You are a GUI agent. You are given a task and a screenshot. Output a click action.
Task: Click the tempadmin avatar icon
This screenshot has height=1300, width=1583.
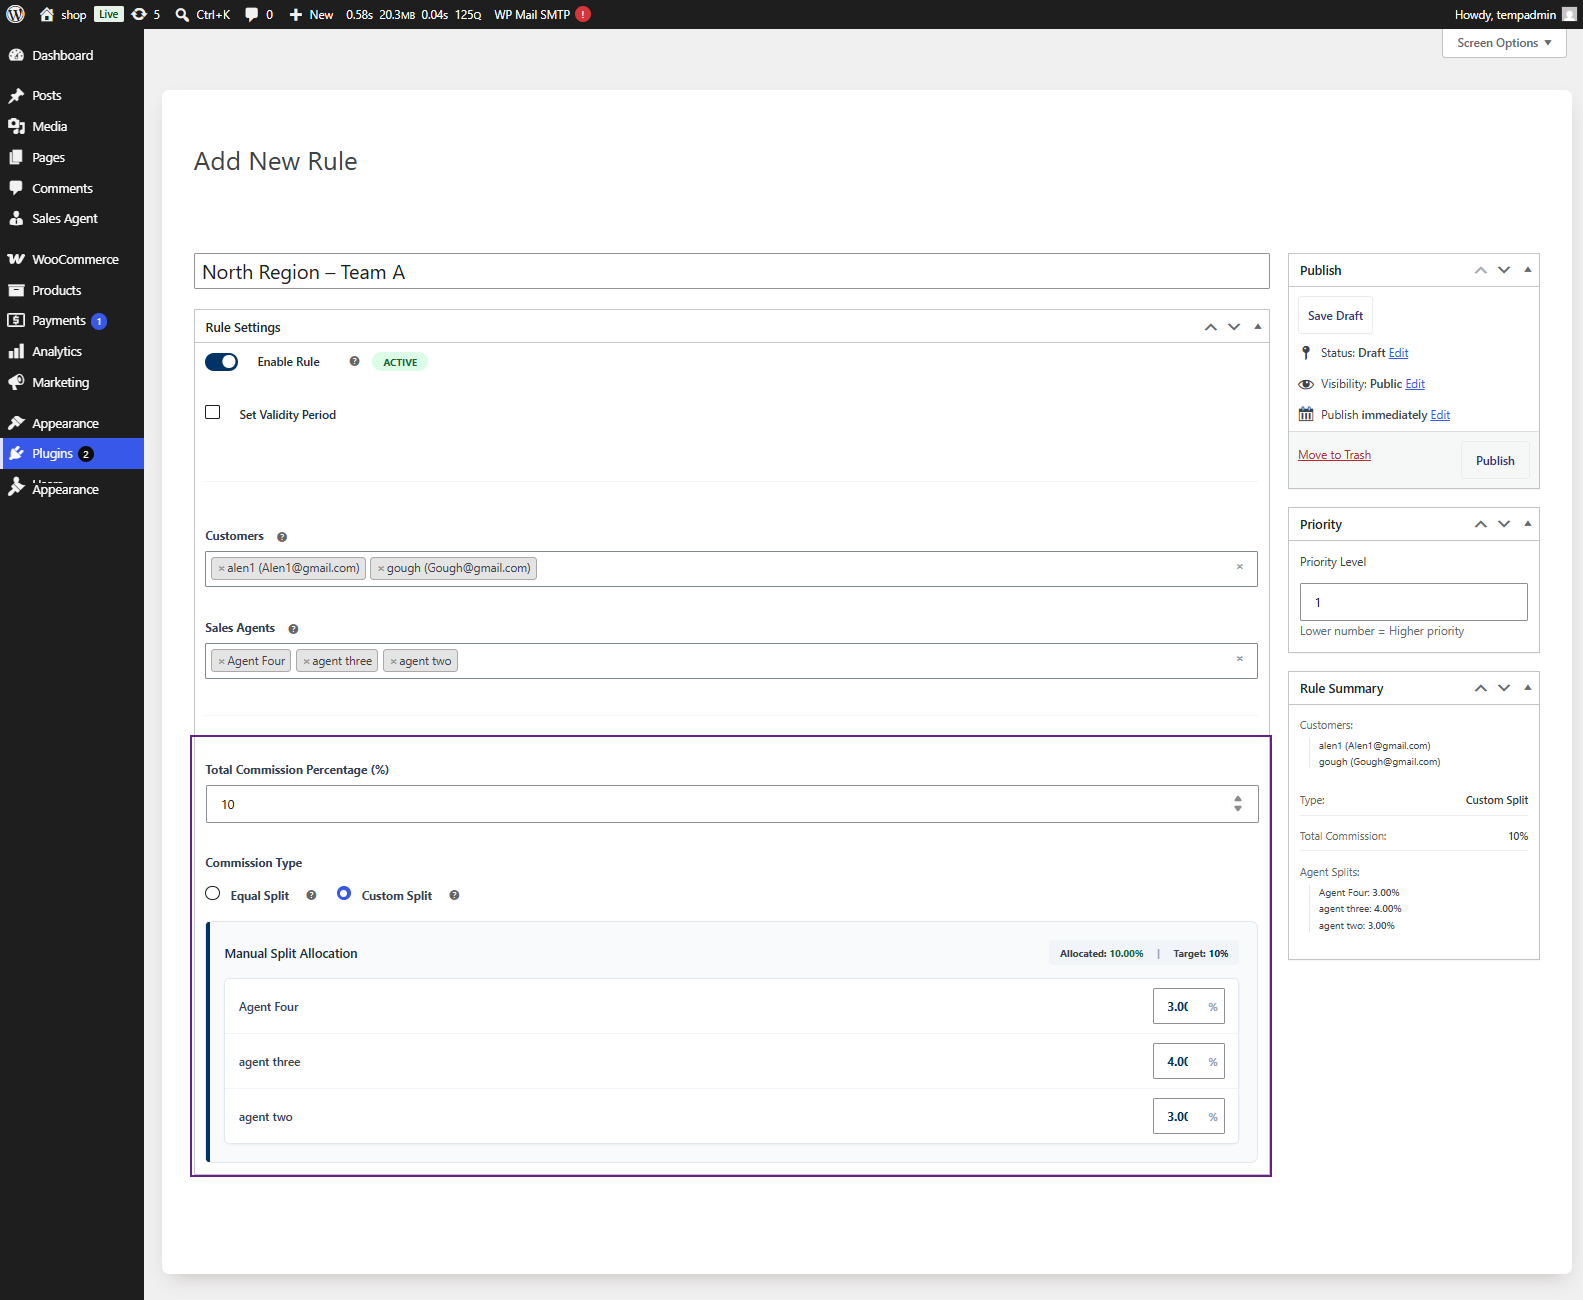(1569, 14)
